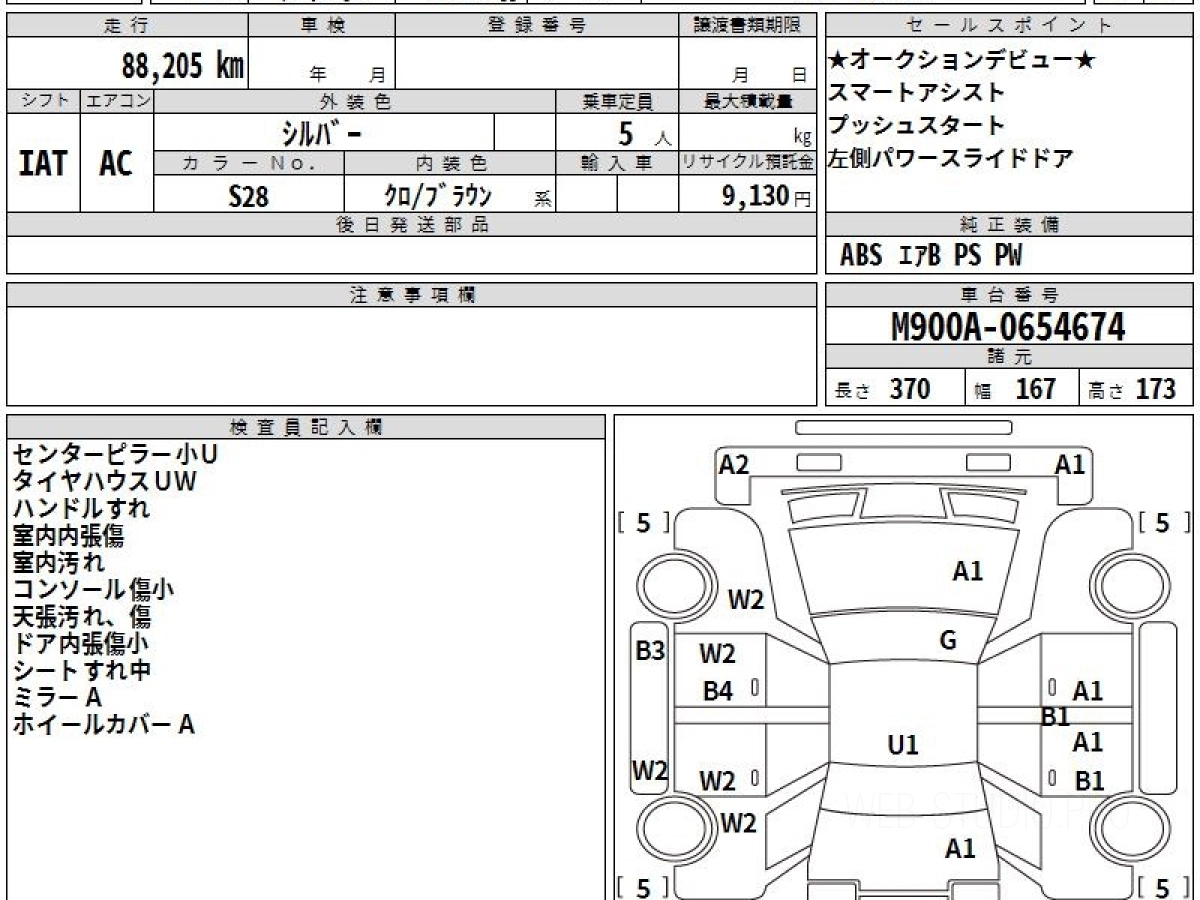Click the height value 高さ 173
Image resolution: width=1200 pixels, height=900 pixels.
coord(1133,389)
